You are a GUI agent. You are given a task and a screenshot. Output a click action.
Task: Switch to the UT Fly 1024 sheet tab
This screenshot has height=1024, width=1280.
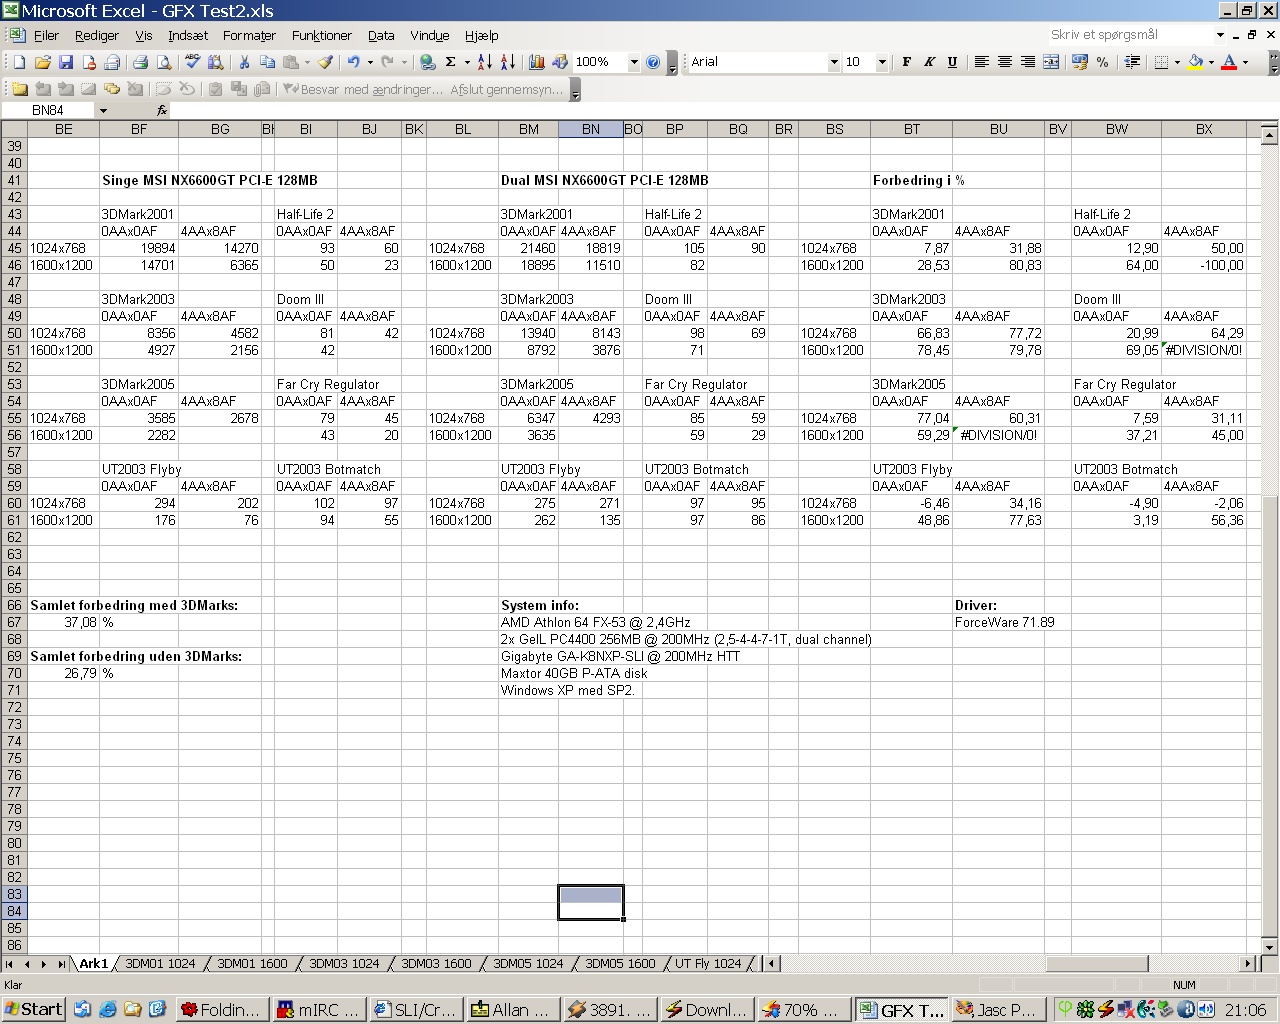708,963
